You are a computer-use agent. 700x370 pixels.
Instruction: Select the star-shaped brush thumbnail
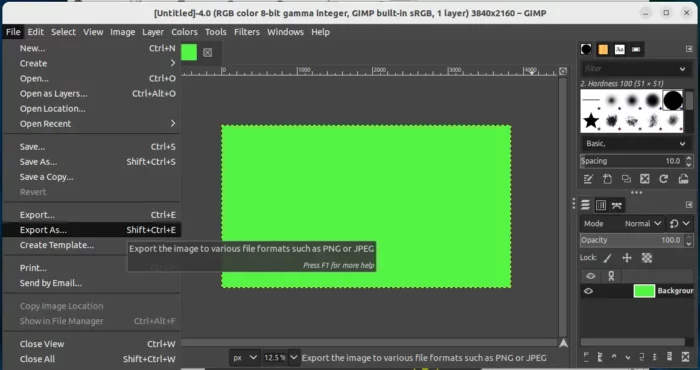591,121
